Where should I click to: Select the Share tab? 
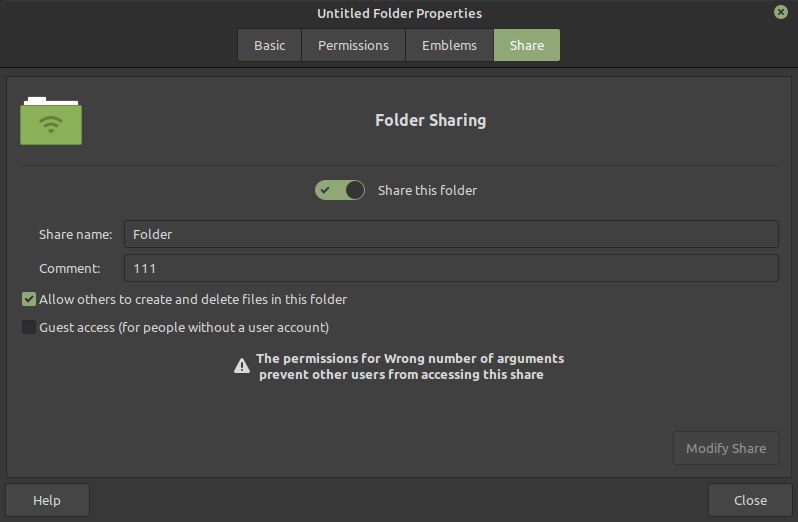tap(527, 45)
